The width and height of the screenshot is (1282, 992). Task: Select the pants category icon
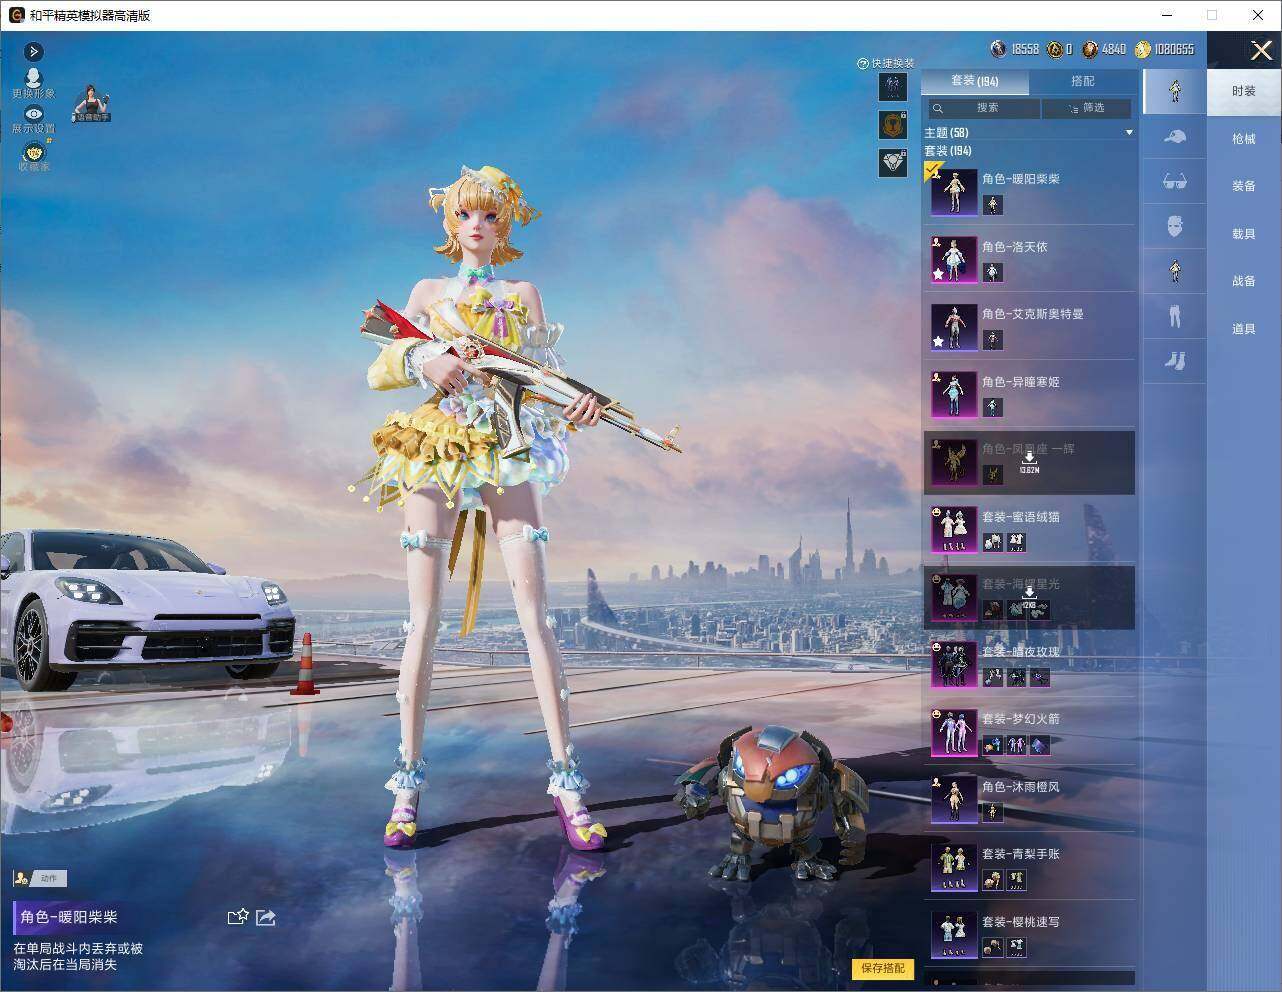coord(1174,316)
